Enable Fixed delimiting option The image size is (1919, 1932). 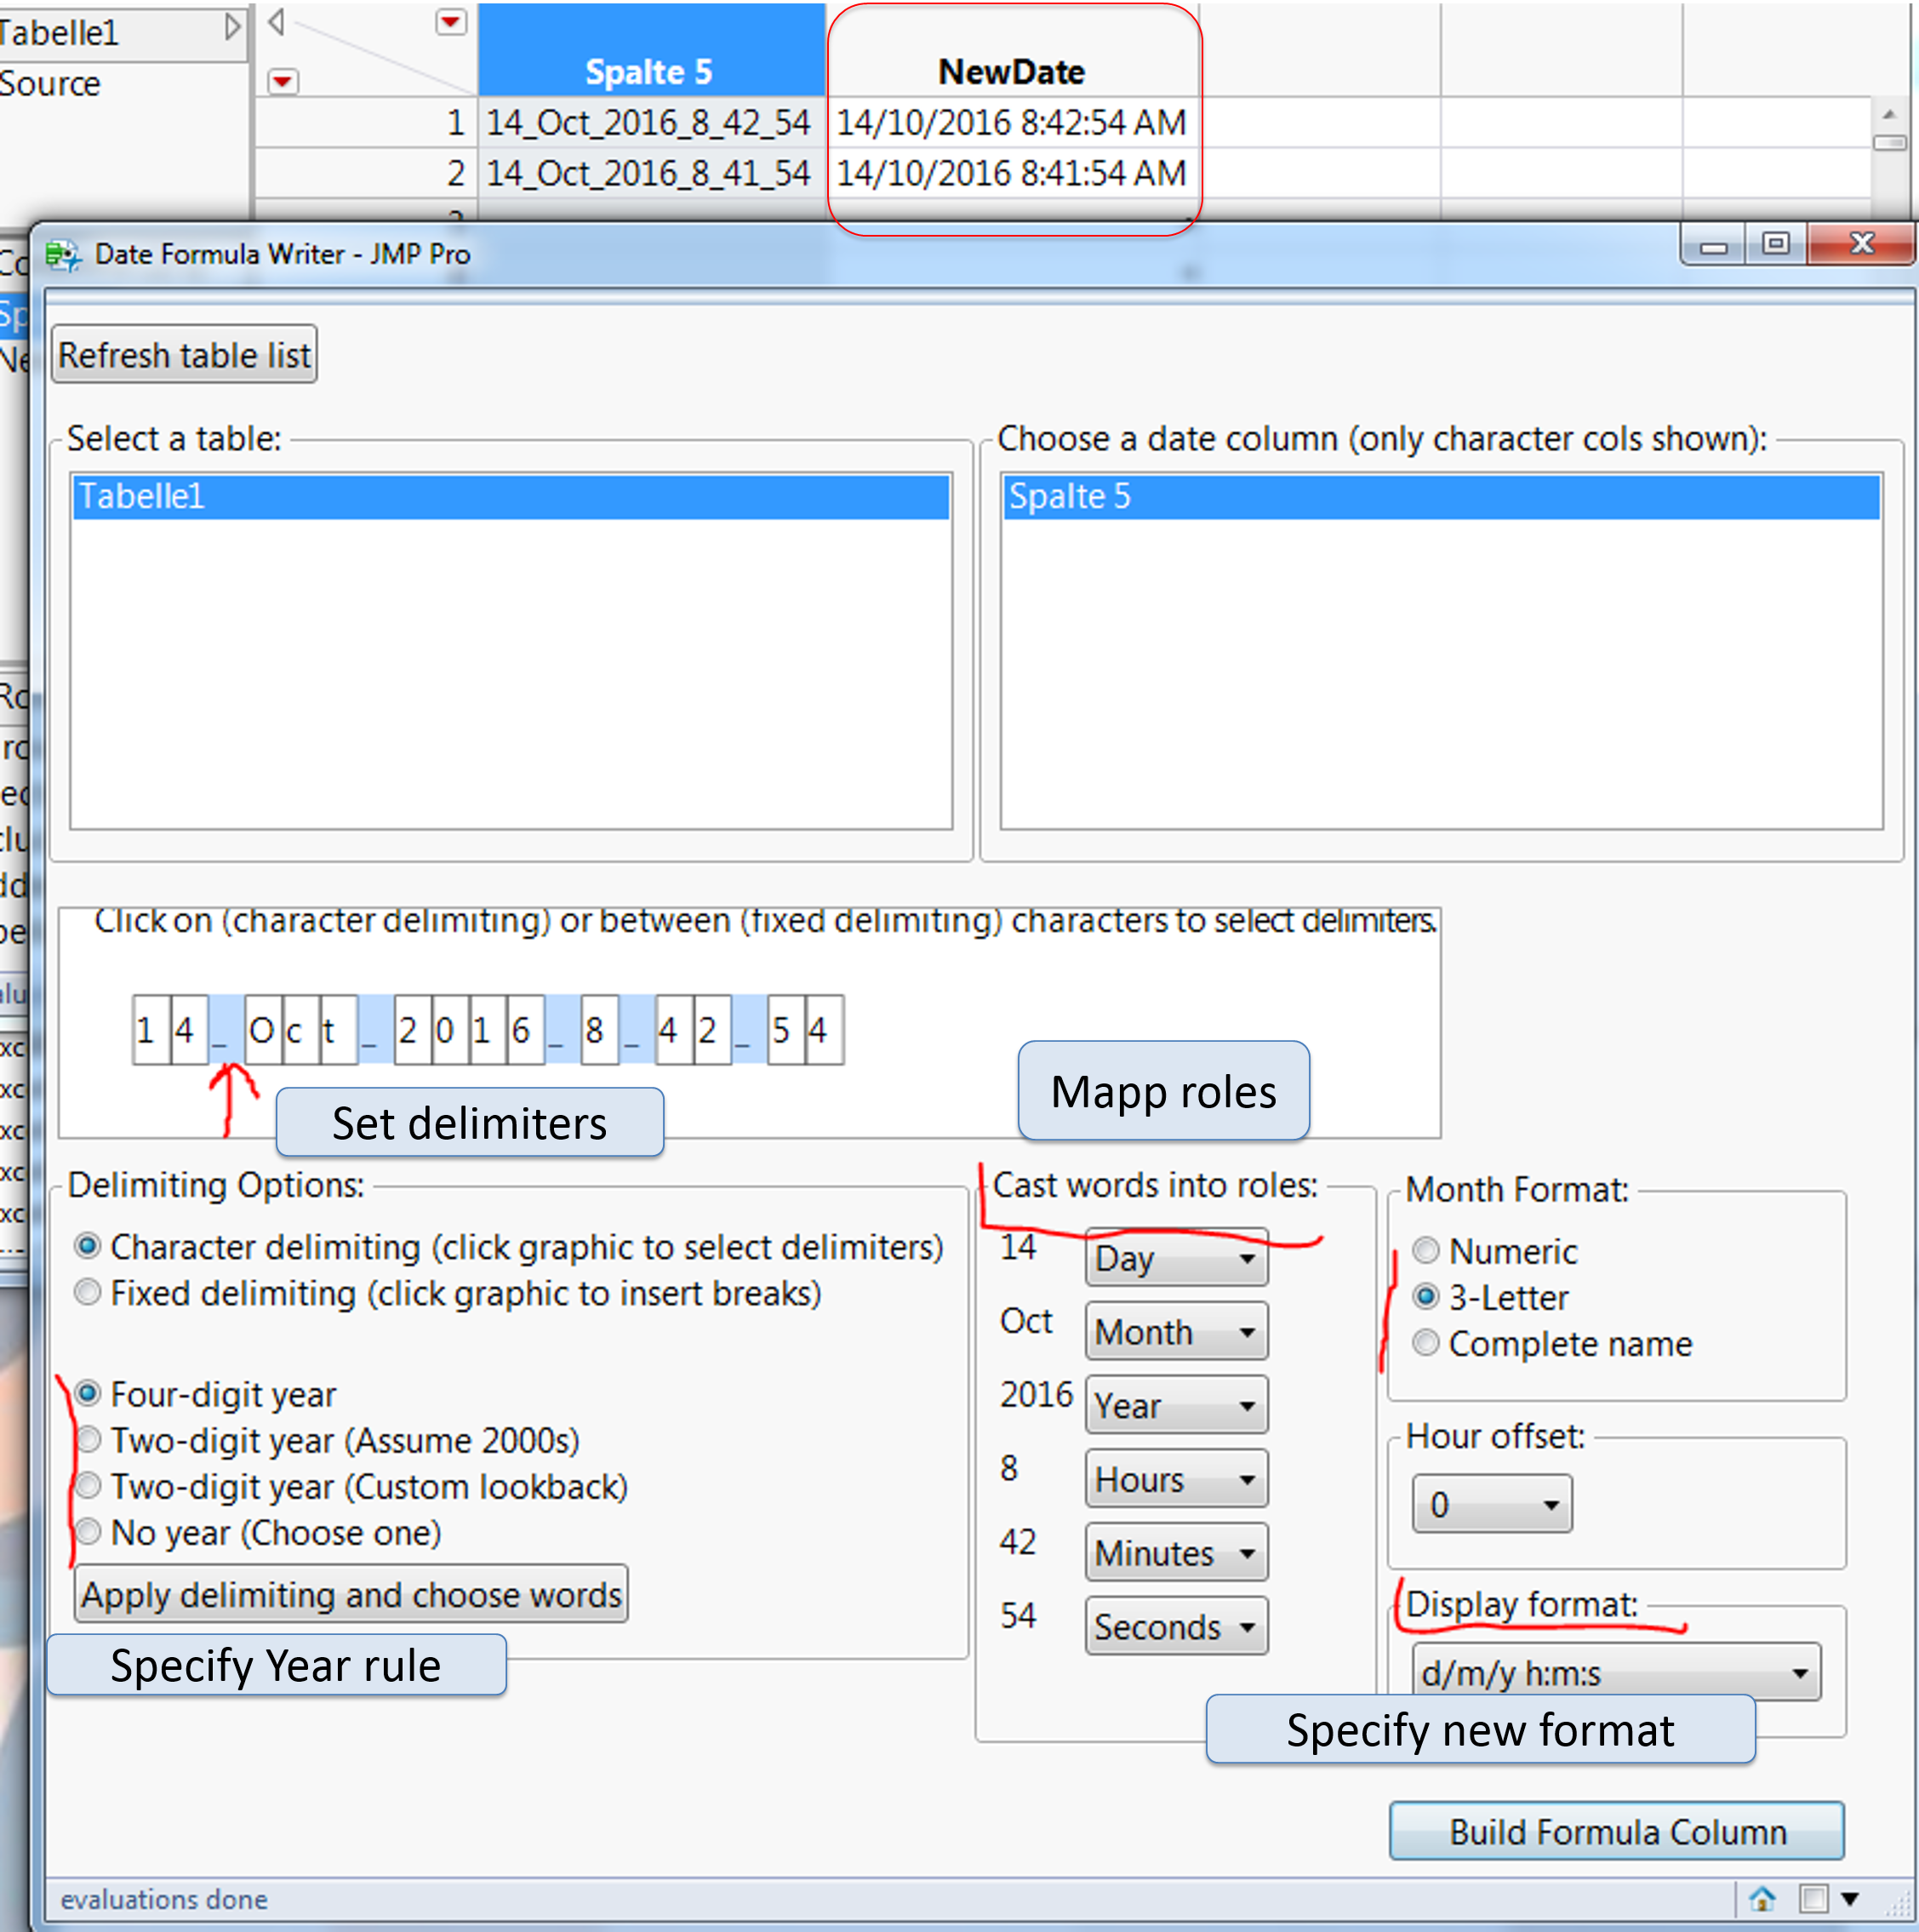tap(87, 1292)
